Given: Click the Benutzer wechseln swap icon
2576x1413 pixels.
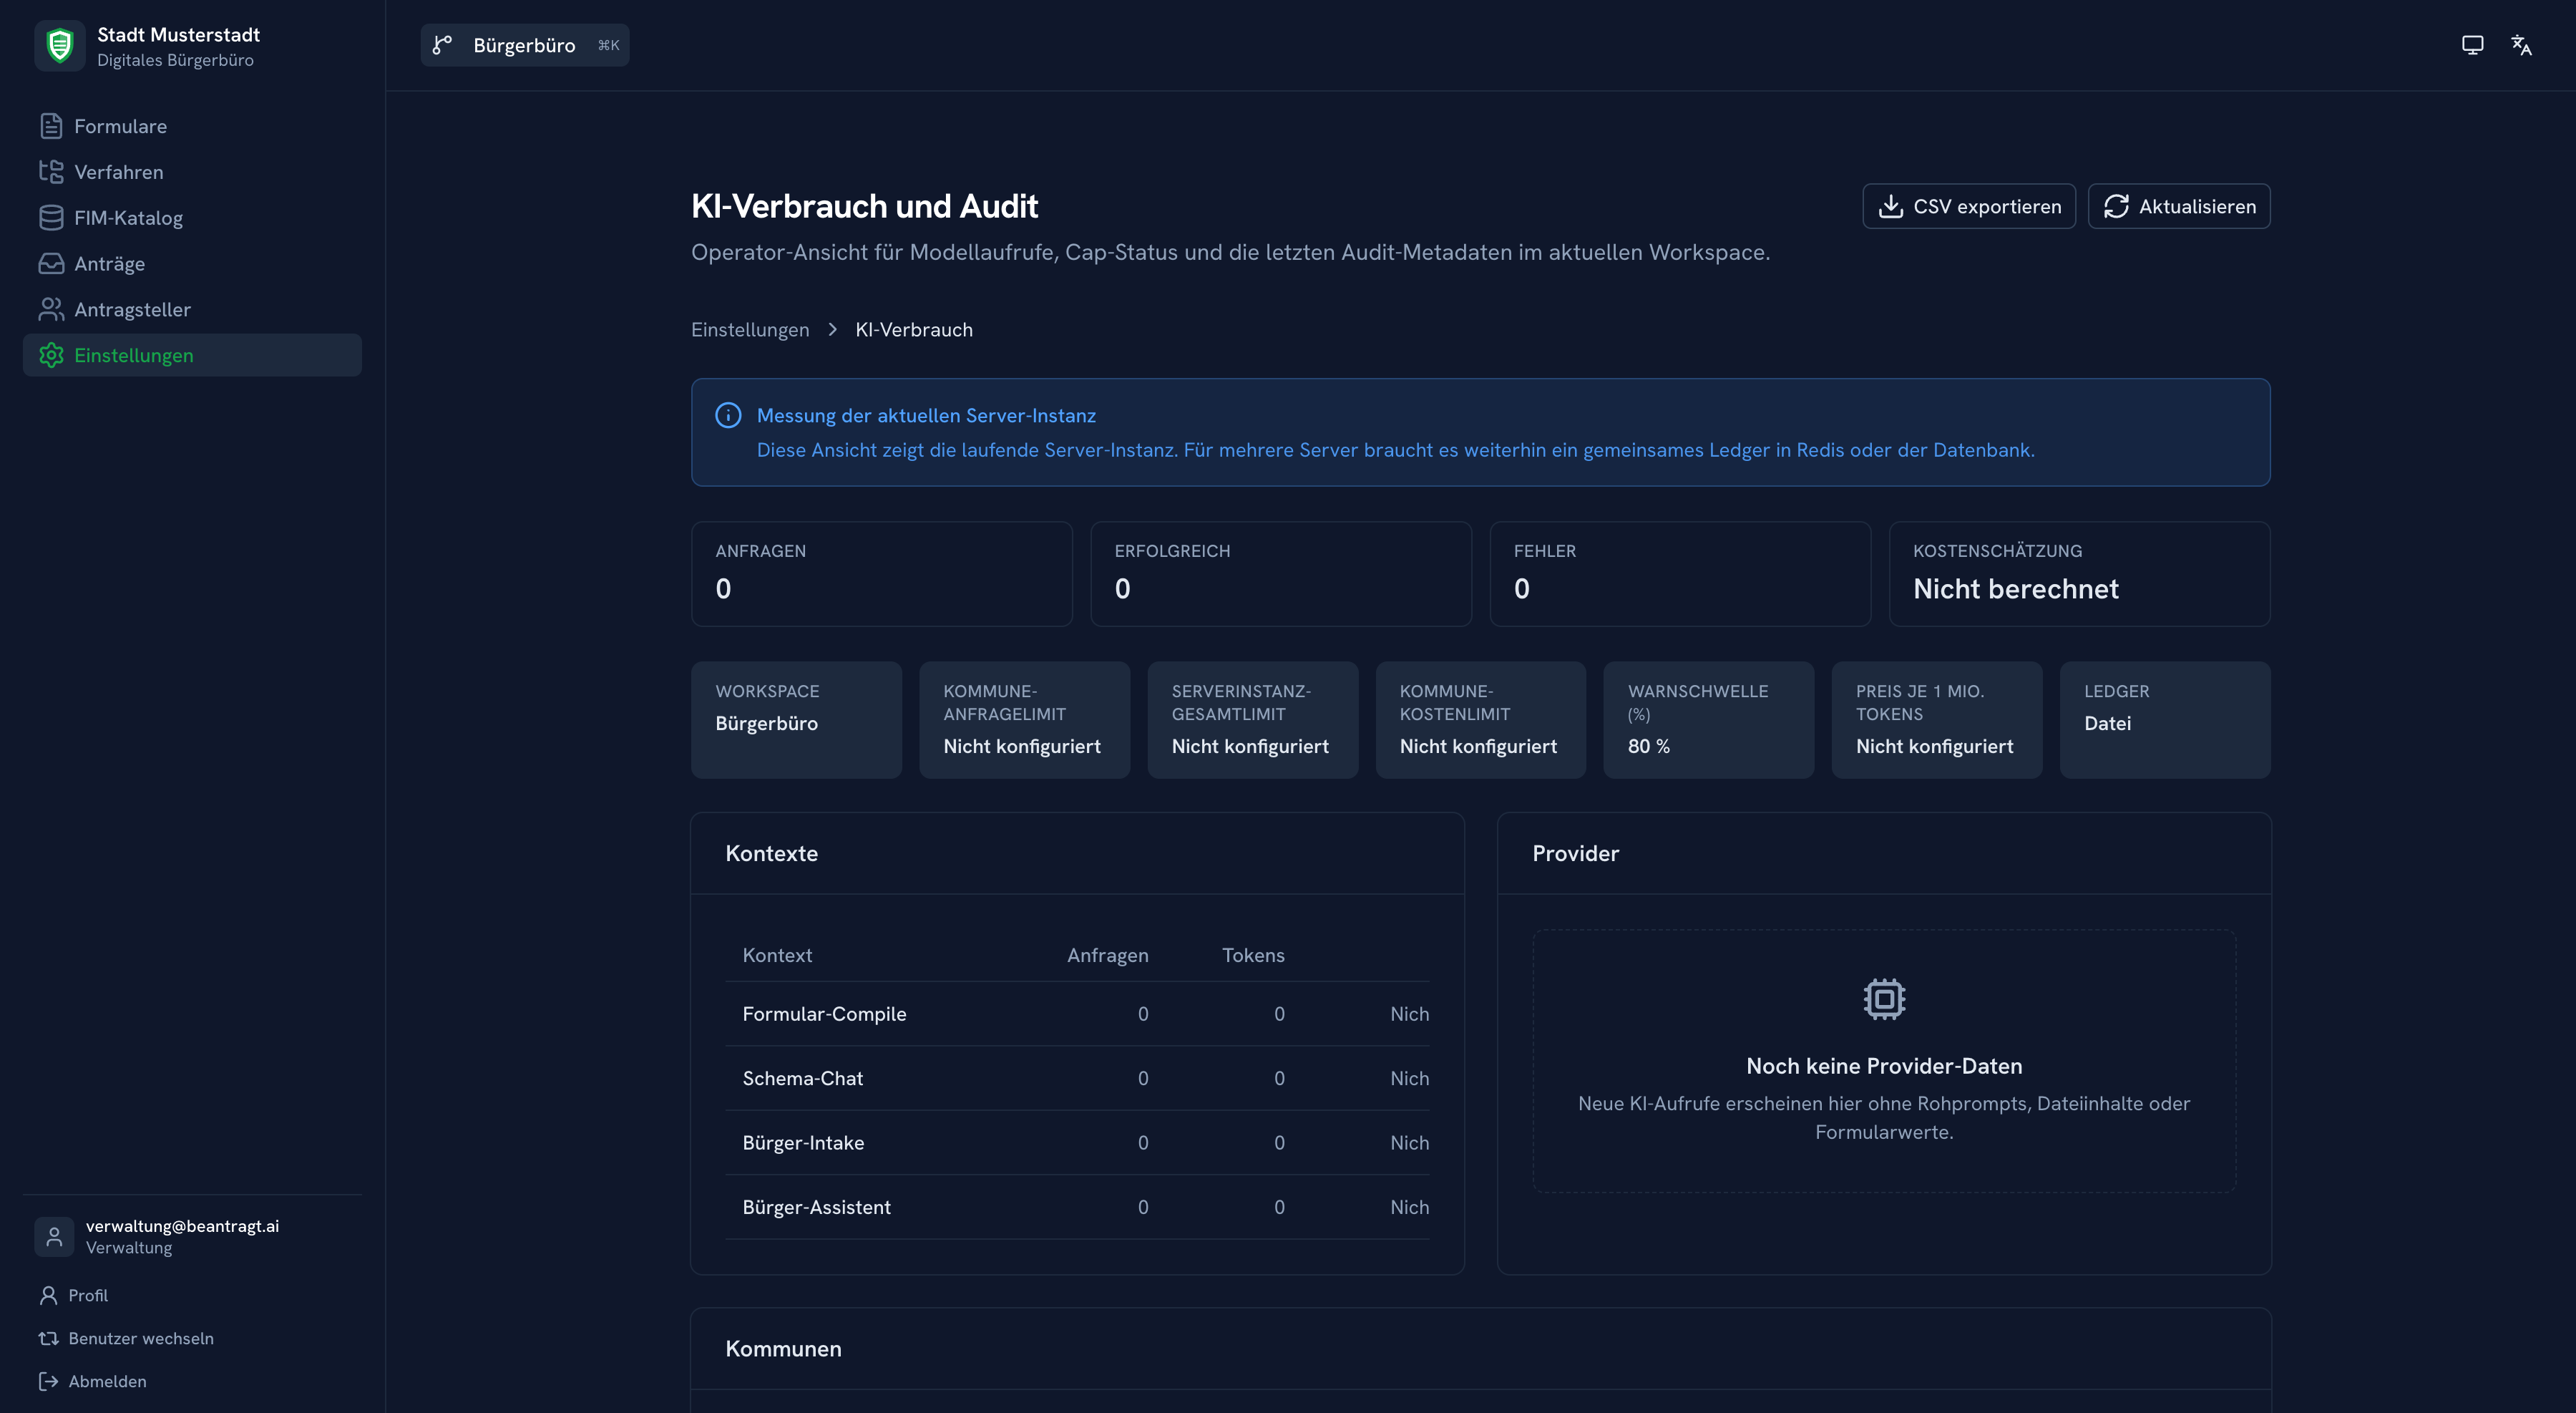Looking at the screenshot, I should click(x=48, y=1338).
